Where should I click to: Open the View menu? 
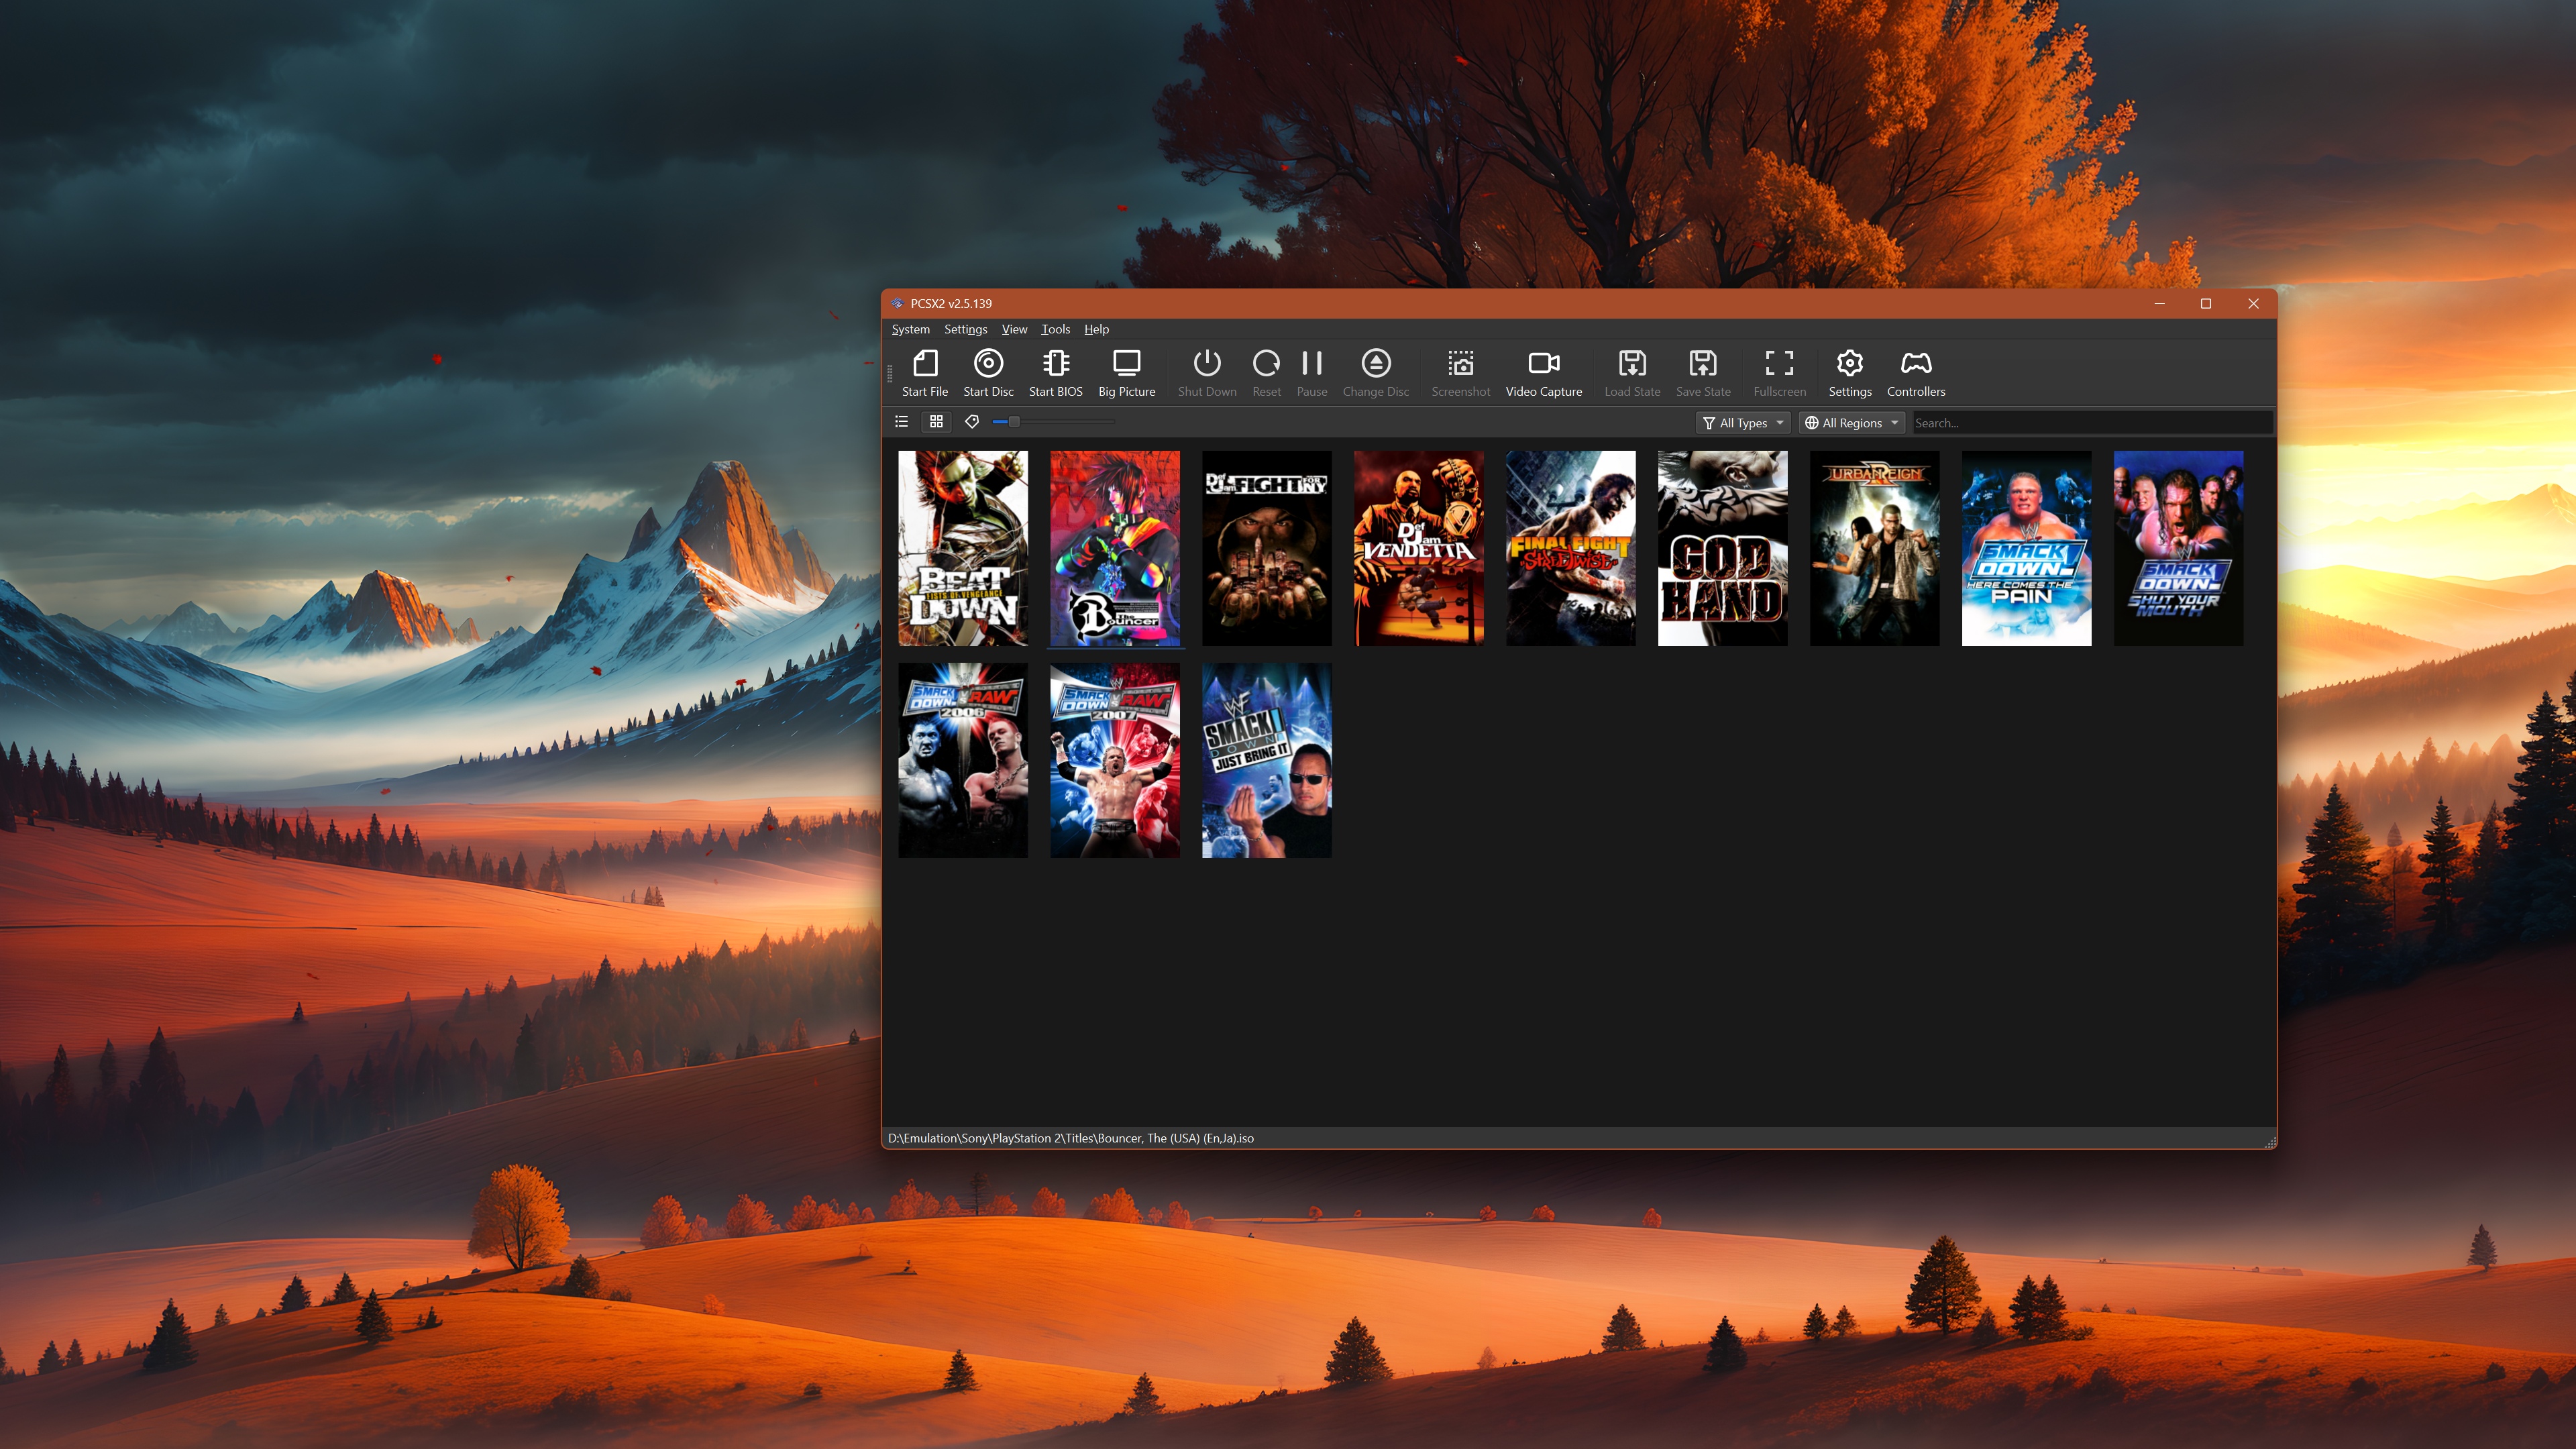[x=1014, y=329]
